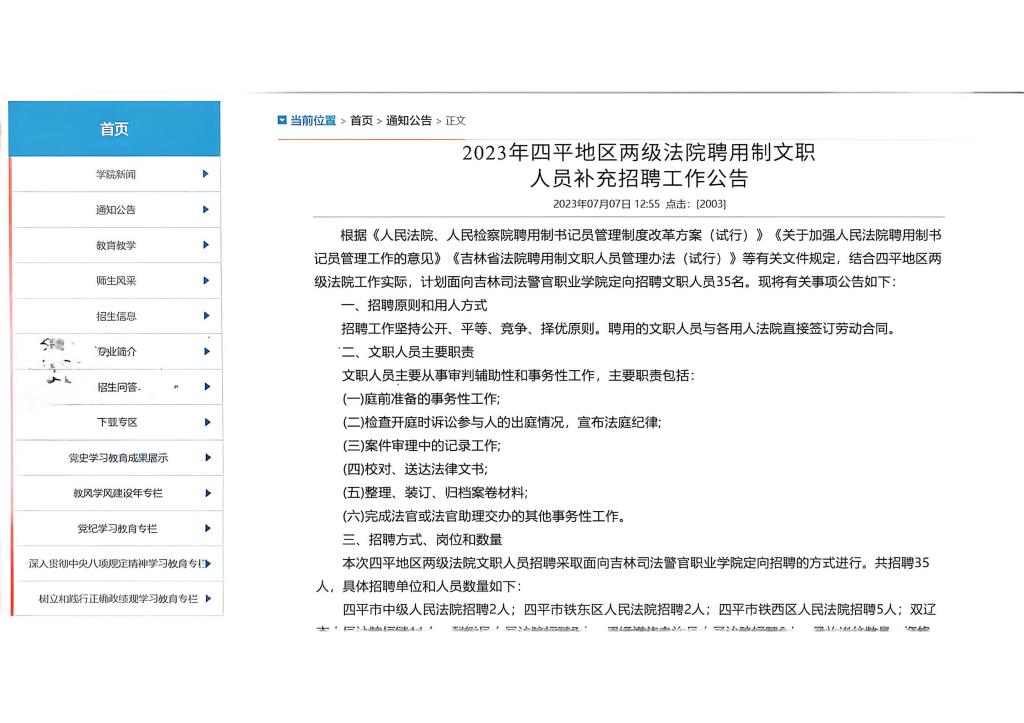This screenshot has width=1024, height=723.
Task: Click line (四)校对、送达法律文书
Action: click(415, 469)
